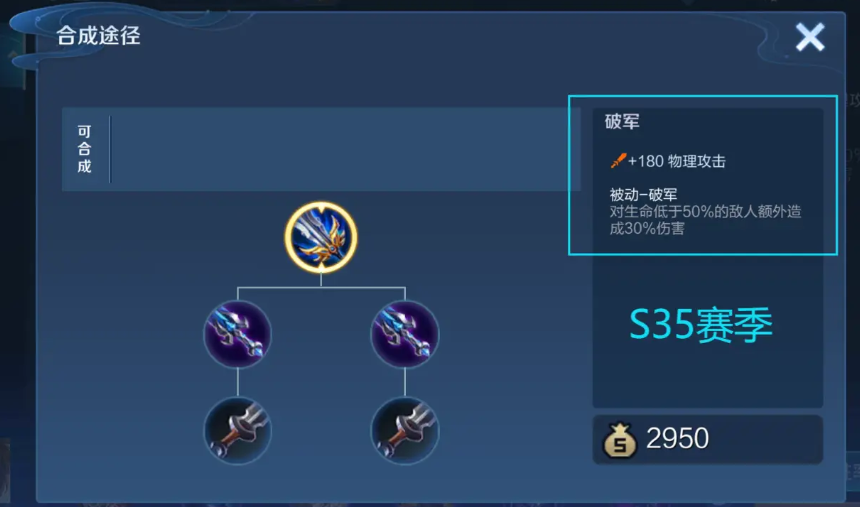Select the 破军 item icon atop the tree
The width and height of the screenshot is (860, 507).
[x=321, y=237]
